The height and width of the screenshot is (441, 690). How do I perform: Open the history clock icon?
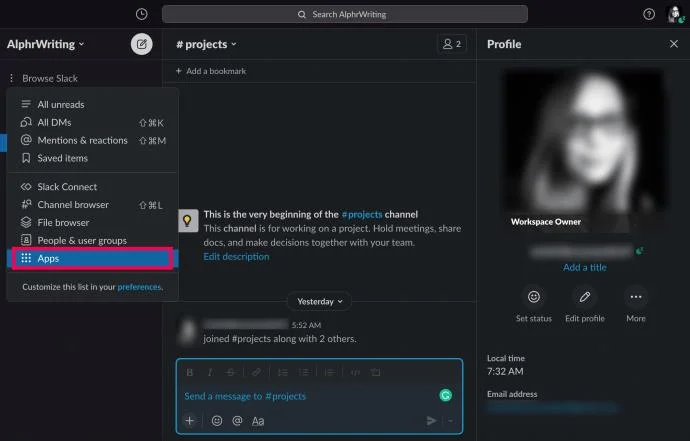tap(141, 14)
